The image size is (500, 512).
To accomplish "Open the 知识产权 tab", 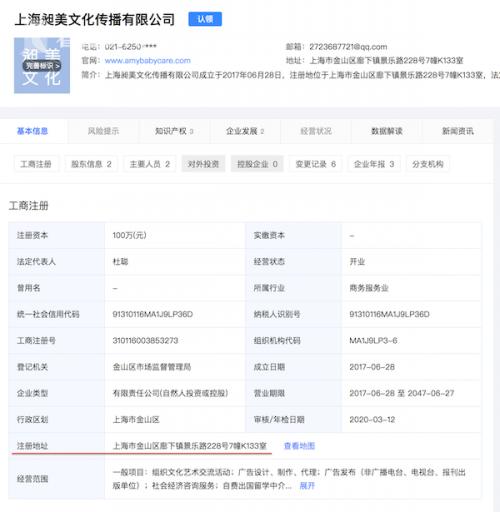I will (x=174, y=131).
